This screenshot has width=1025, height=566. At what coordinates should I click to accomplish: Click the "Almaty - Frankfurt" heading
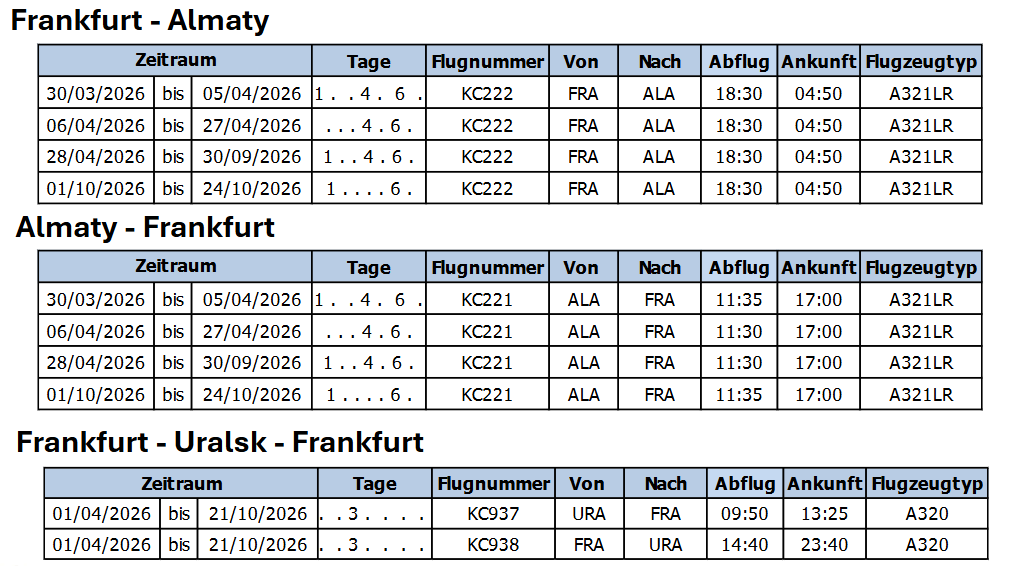(145, 227)
